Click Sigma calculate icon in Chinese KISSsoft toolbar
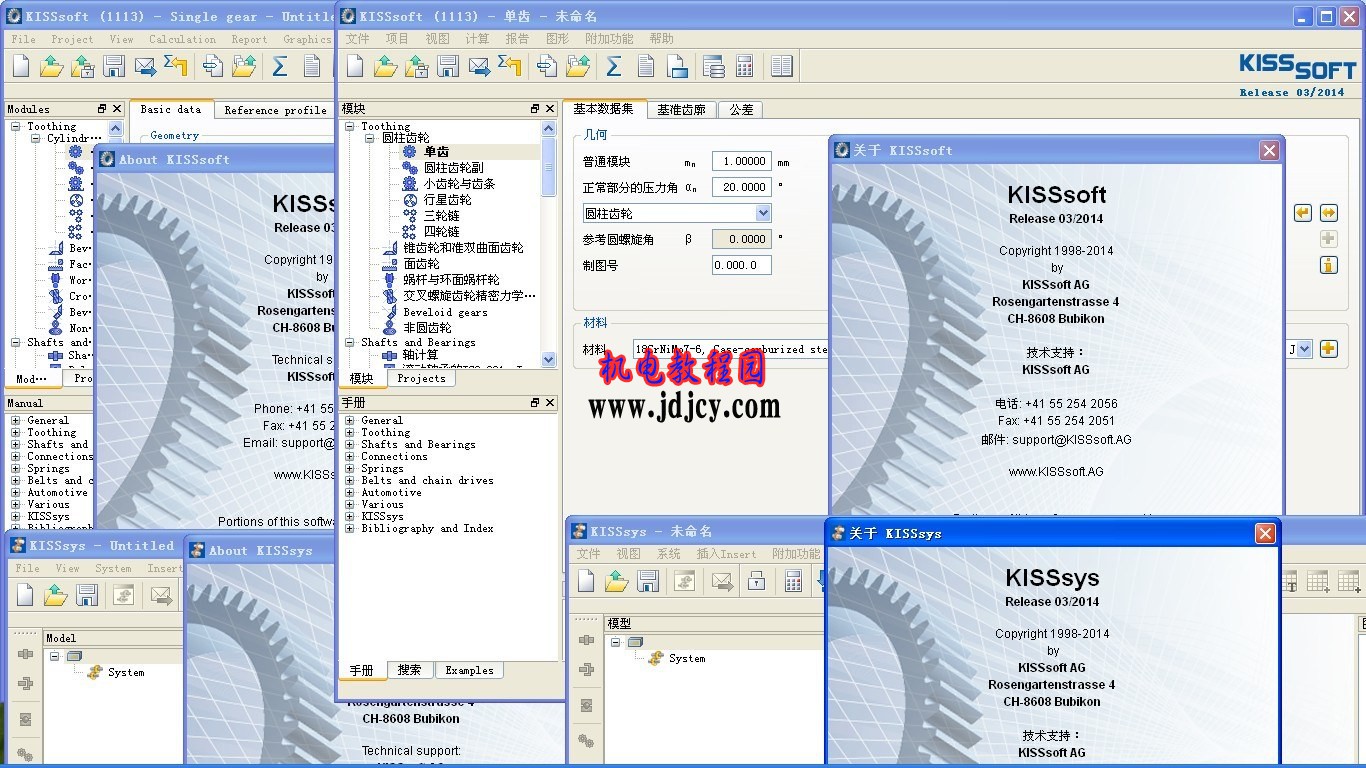1366x768 pixels. coord(614,67)
